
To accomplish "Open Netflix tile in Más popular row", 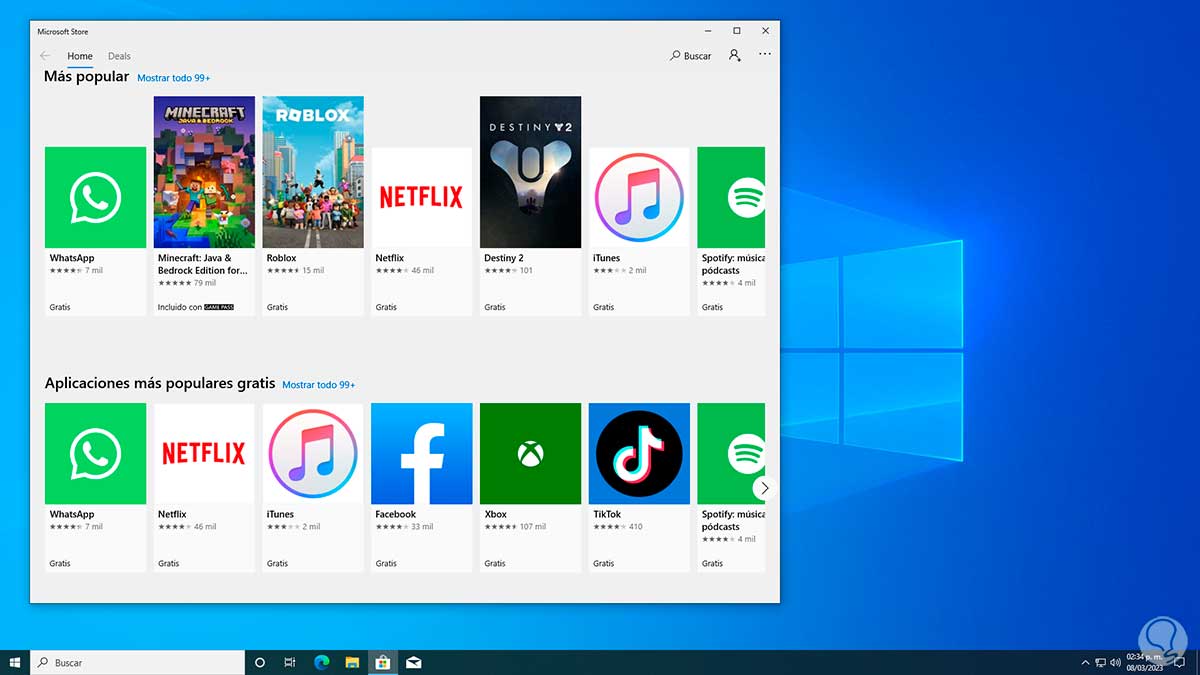I will pos(421,231).
